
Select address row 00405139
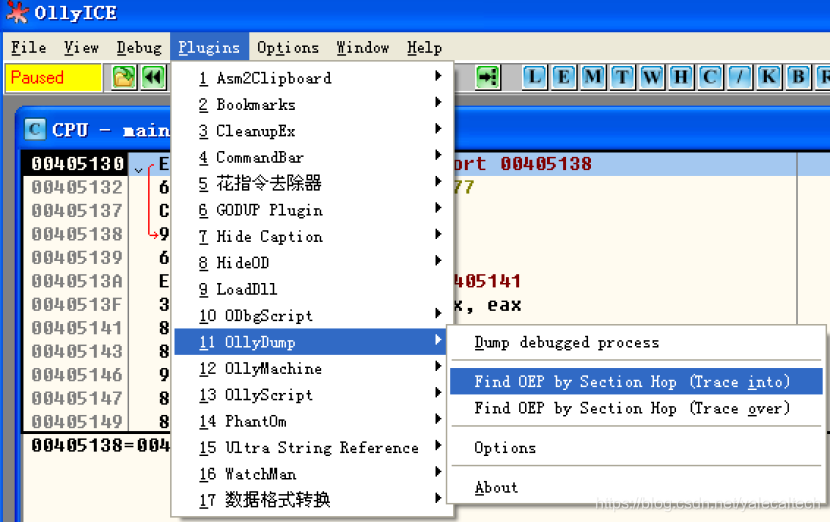(77, 258)
